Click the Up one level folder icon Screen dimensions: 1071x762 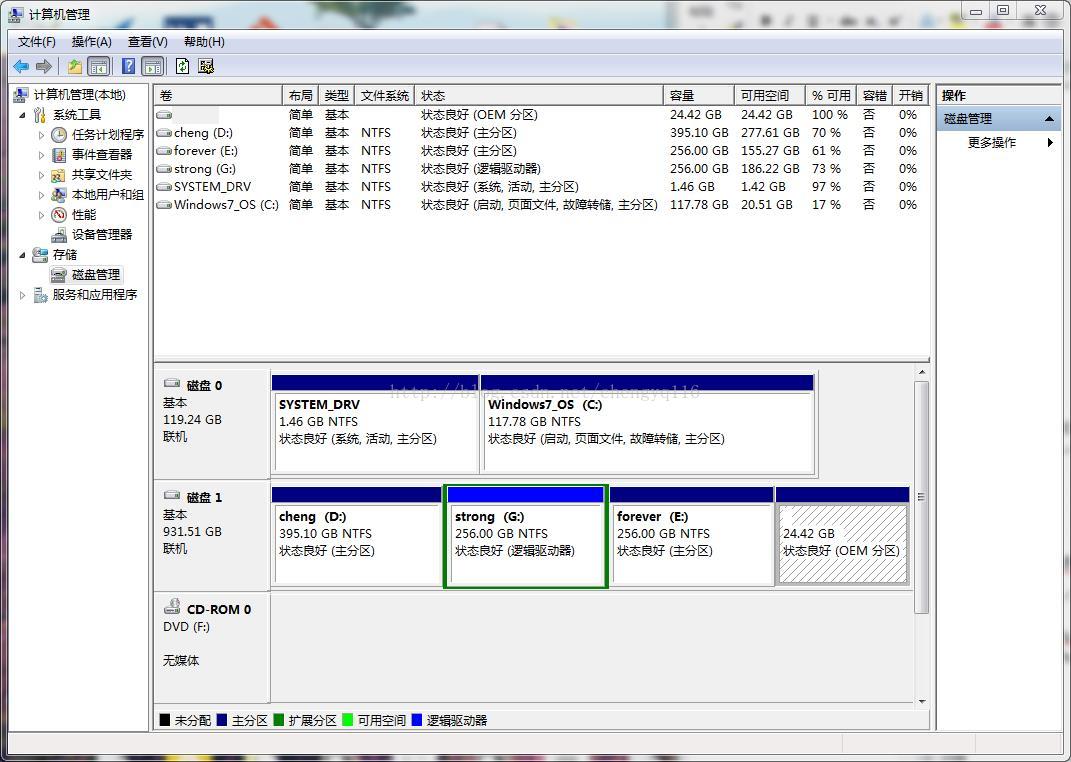[74, 66]
